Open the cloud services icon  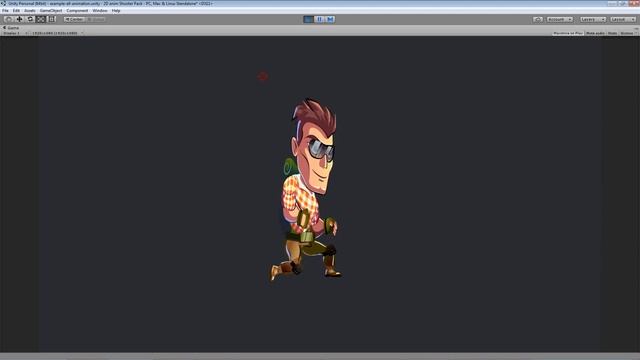(538, 19)
